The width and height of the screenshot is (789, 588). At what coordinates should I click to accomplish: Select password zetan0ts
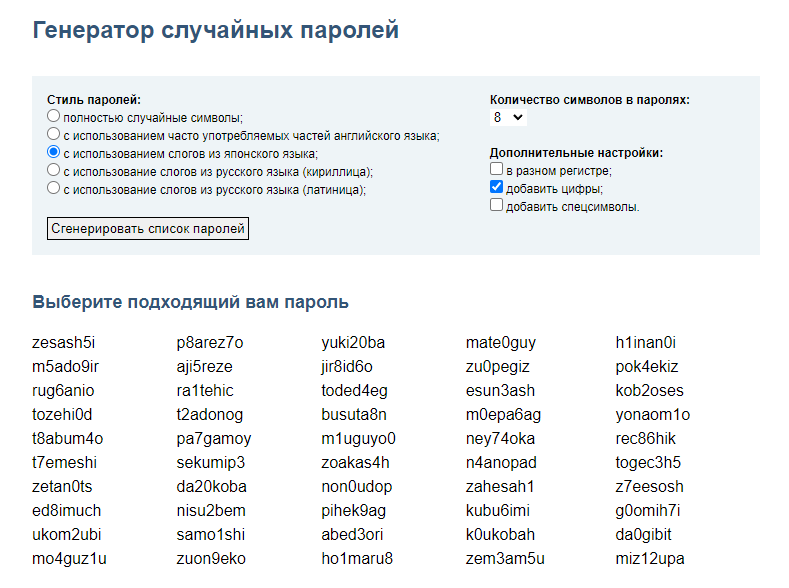[62, 487]
